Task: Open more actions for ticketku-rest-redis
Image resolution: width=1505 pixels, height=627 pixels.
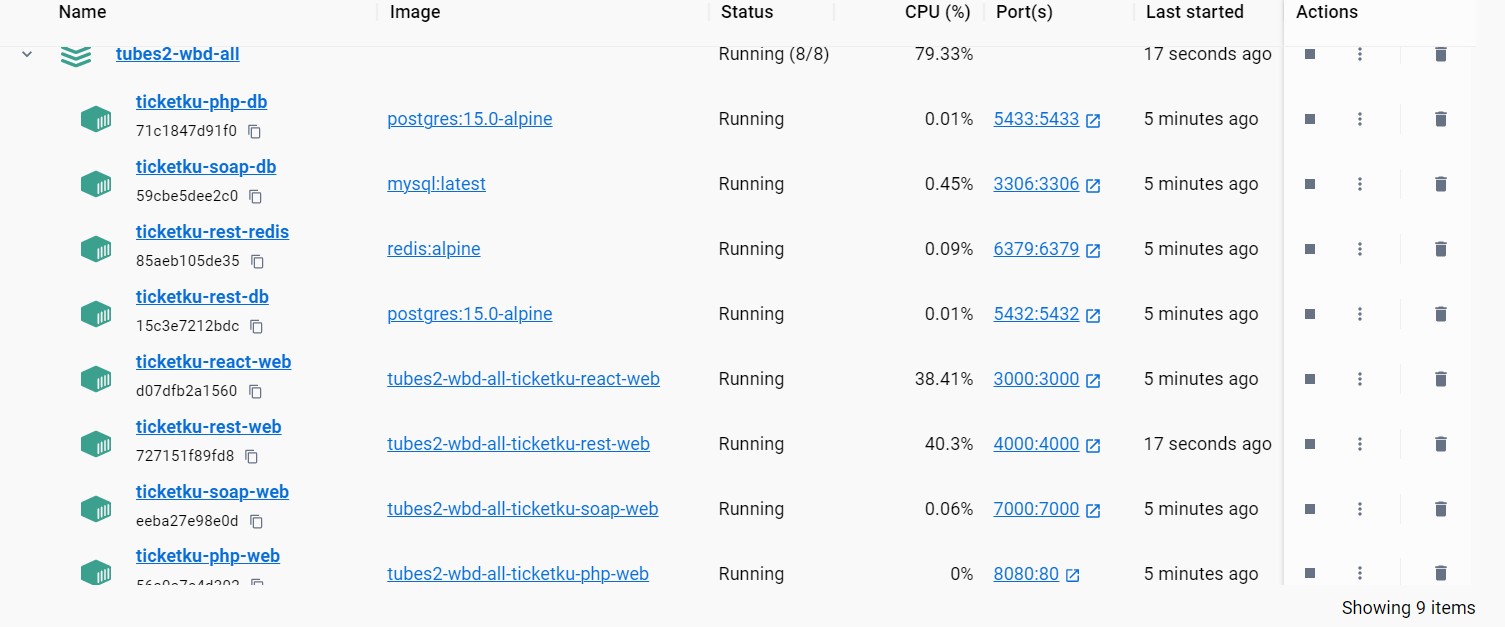Action: [1359, 249]
